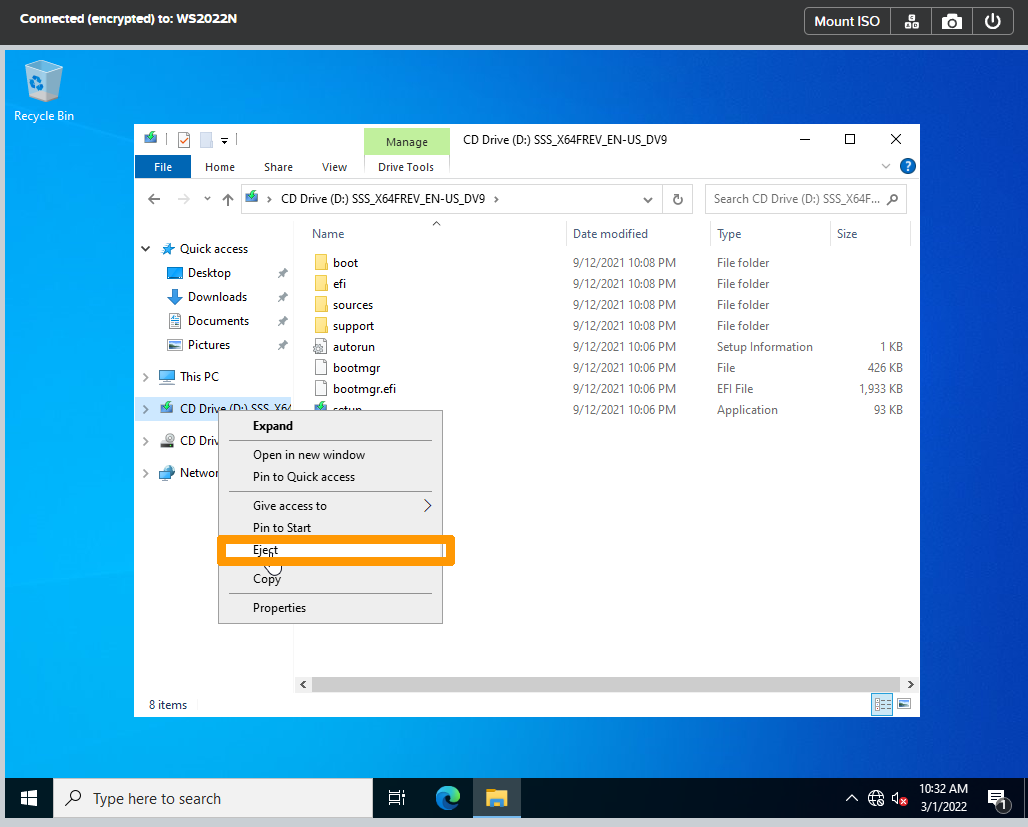Image resolution: width=1028 pixels, height=827 pixels.
Task: Click the muted speaker tray icon
Action: coord(899,798)
